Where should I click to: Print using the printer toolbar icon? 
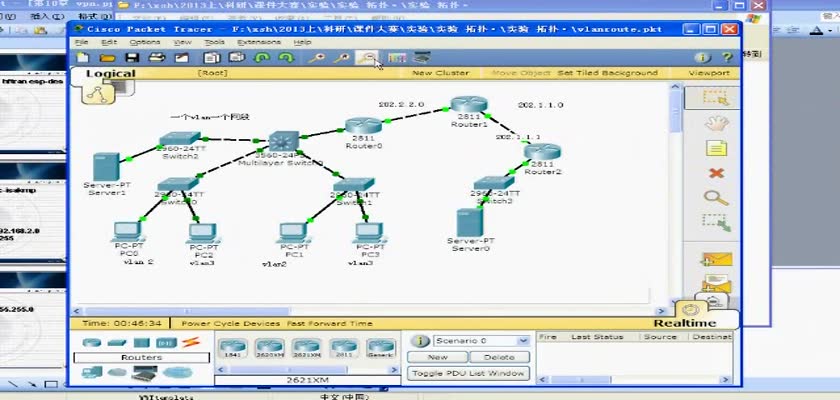[157, 57]
